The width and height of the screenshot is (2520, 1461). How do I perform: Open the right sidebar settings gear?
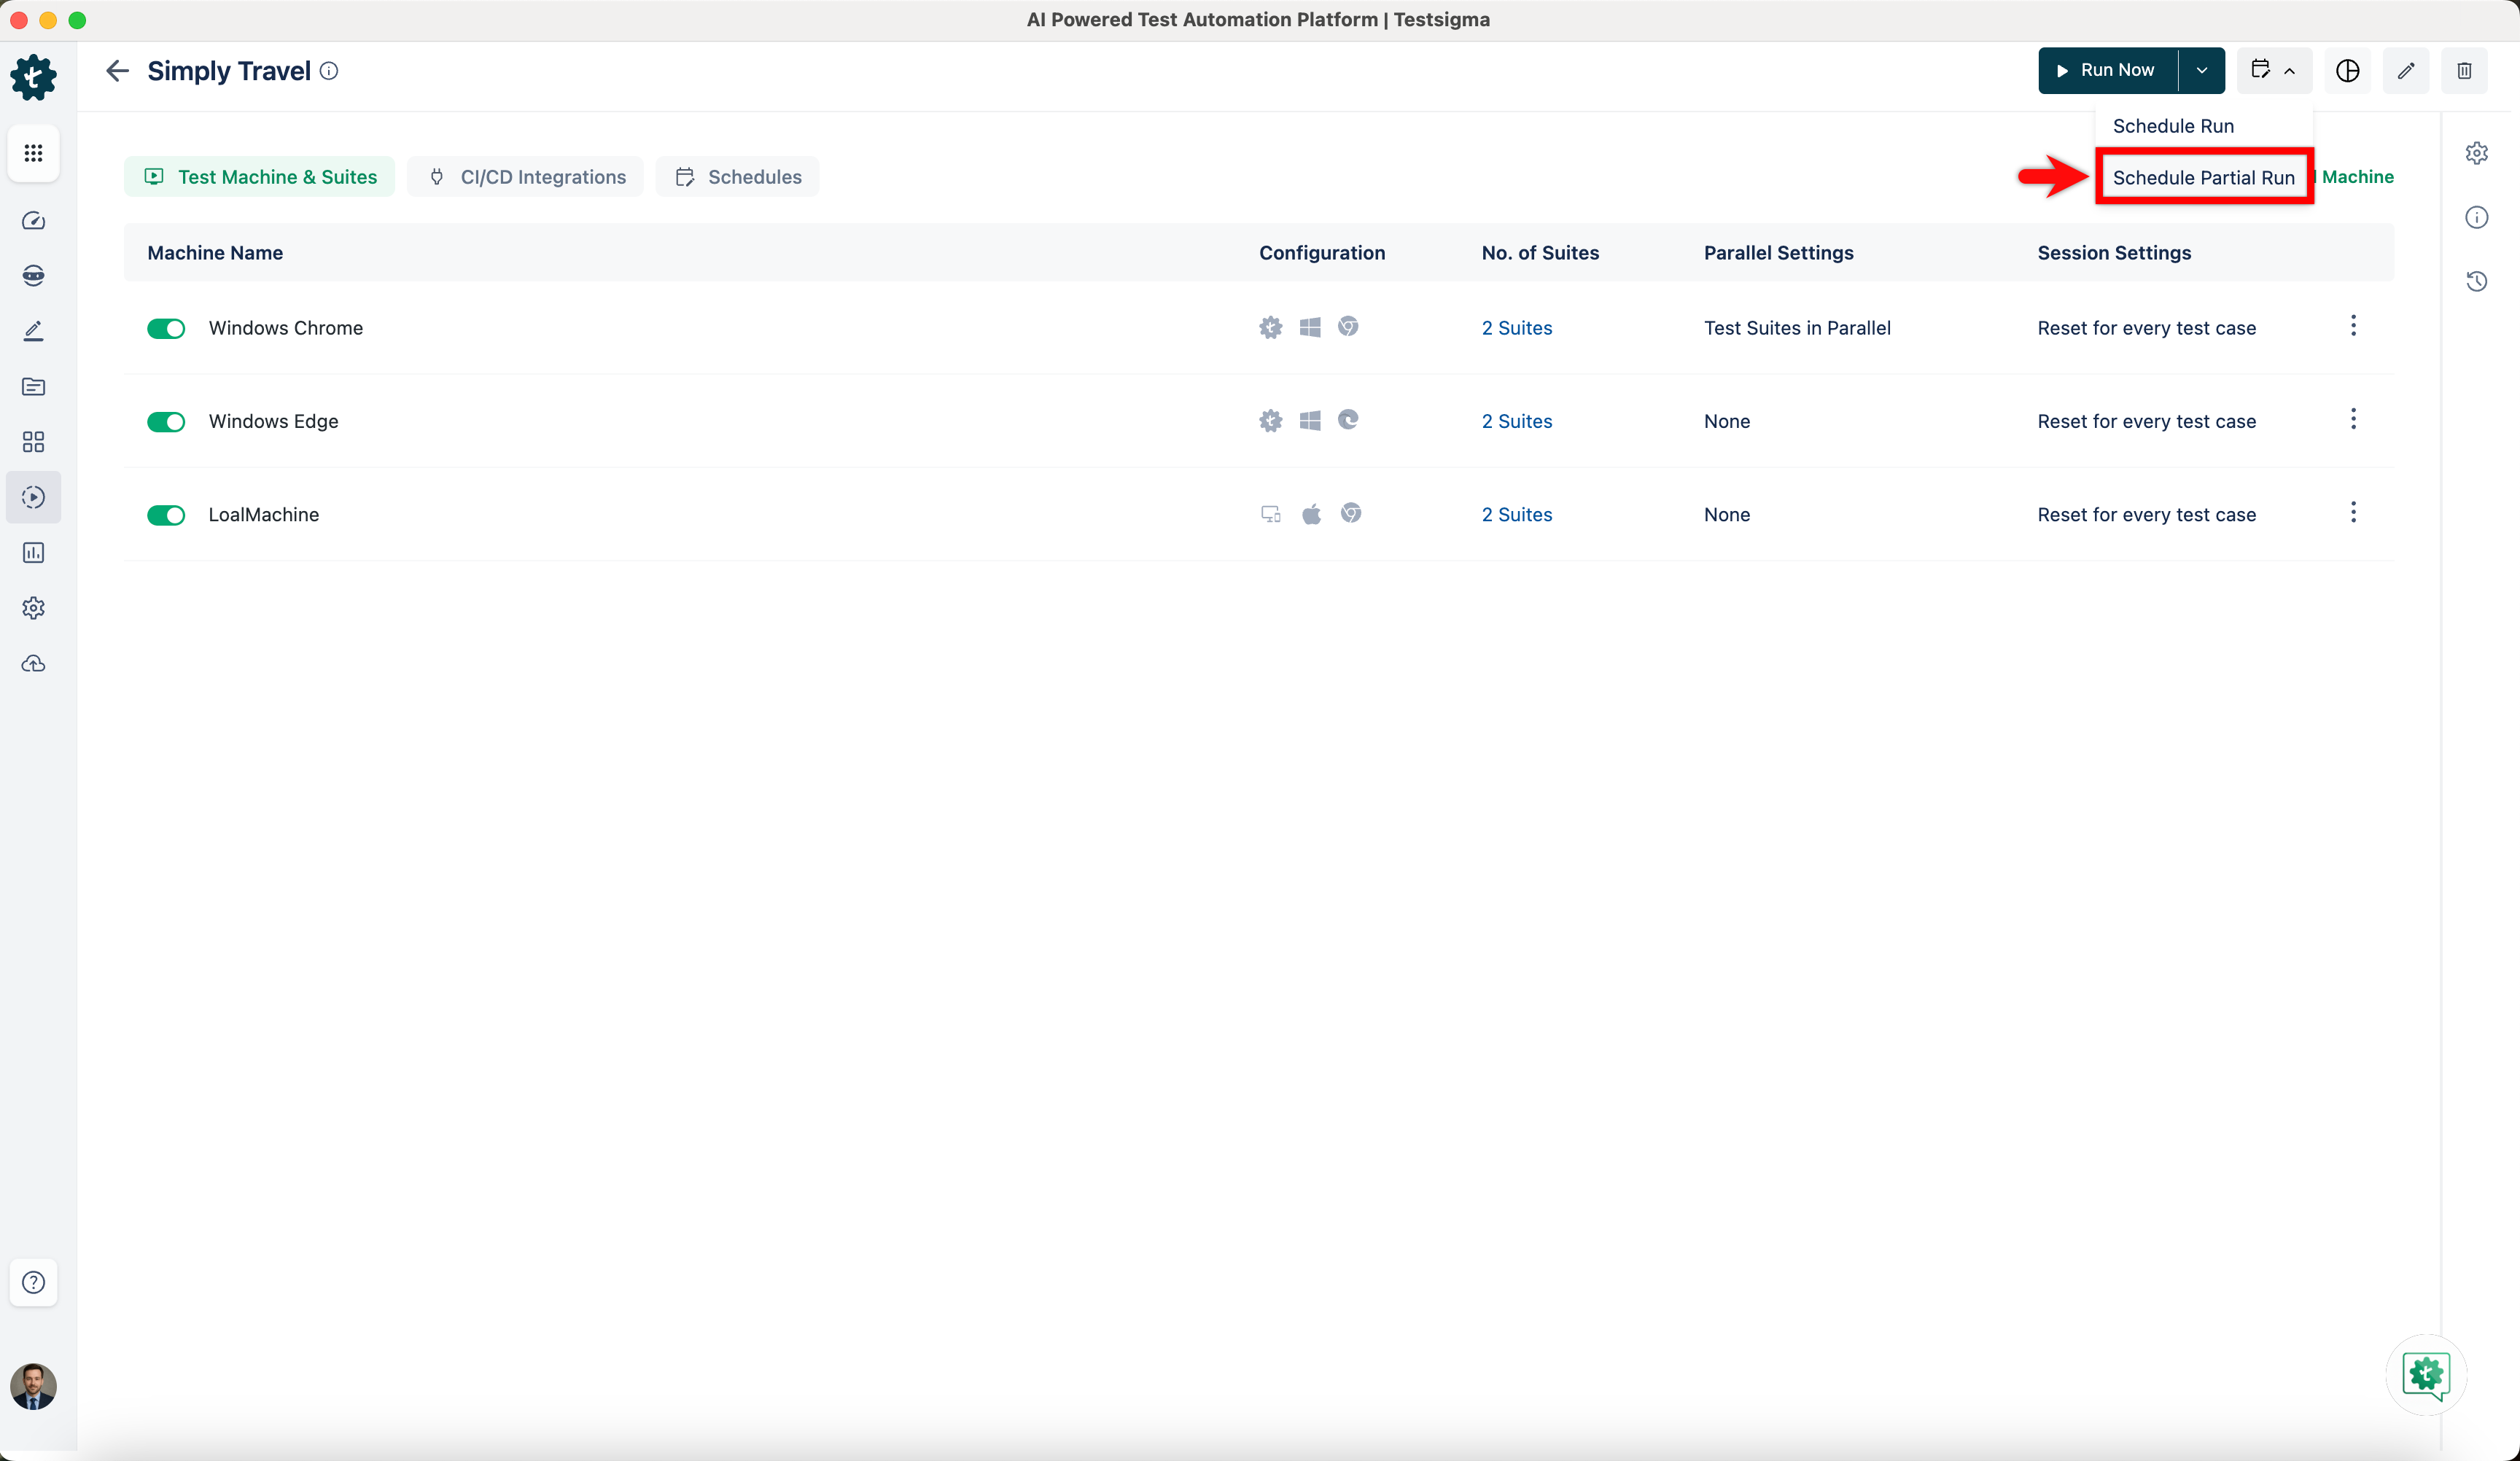pos(2476,153)
